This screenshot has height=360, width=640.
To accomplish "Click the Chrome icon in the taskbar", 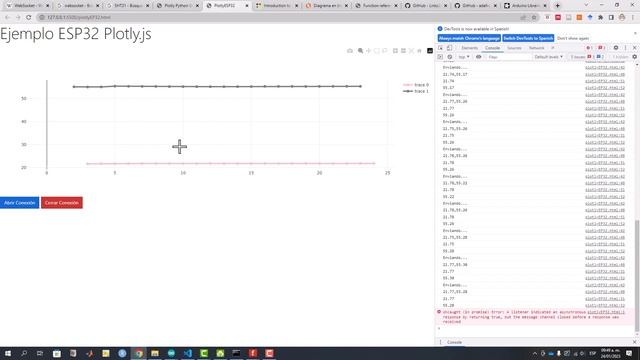I will point(139,353).
